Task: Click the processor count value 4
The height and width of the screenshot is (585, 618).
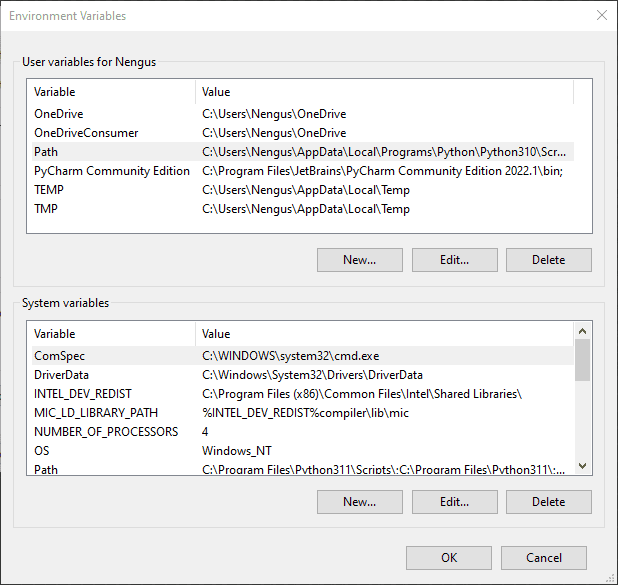Action: pos(205,432)
